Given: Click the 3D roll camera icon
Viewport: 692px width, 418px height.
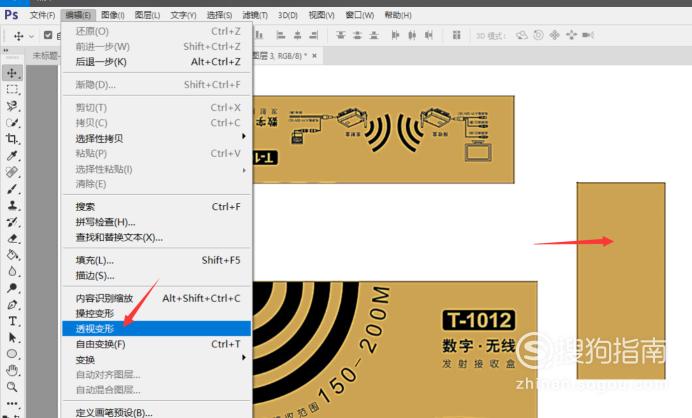Looking at the screenshot, I should tap(538, 35).
